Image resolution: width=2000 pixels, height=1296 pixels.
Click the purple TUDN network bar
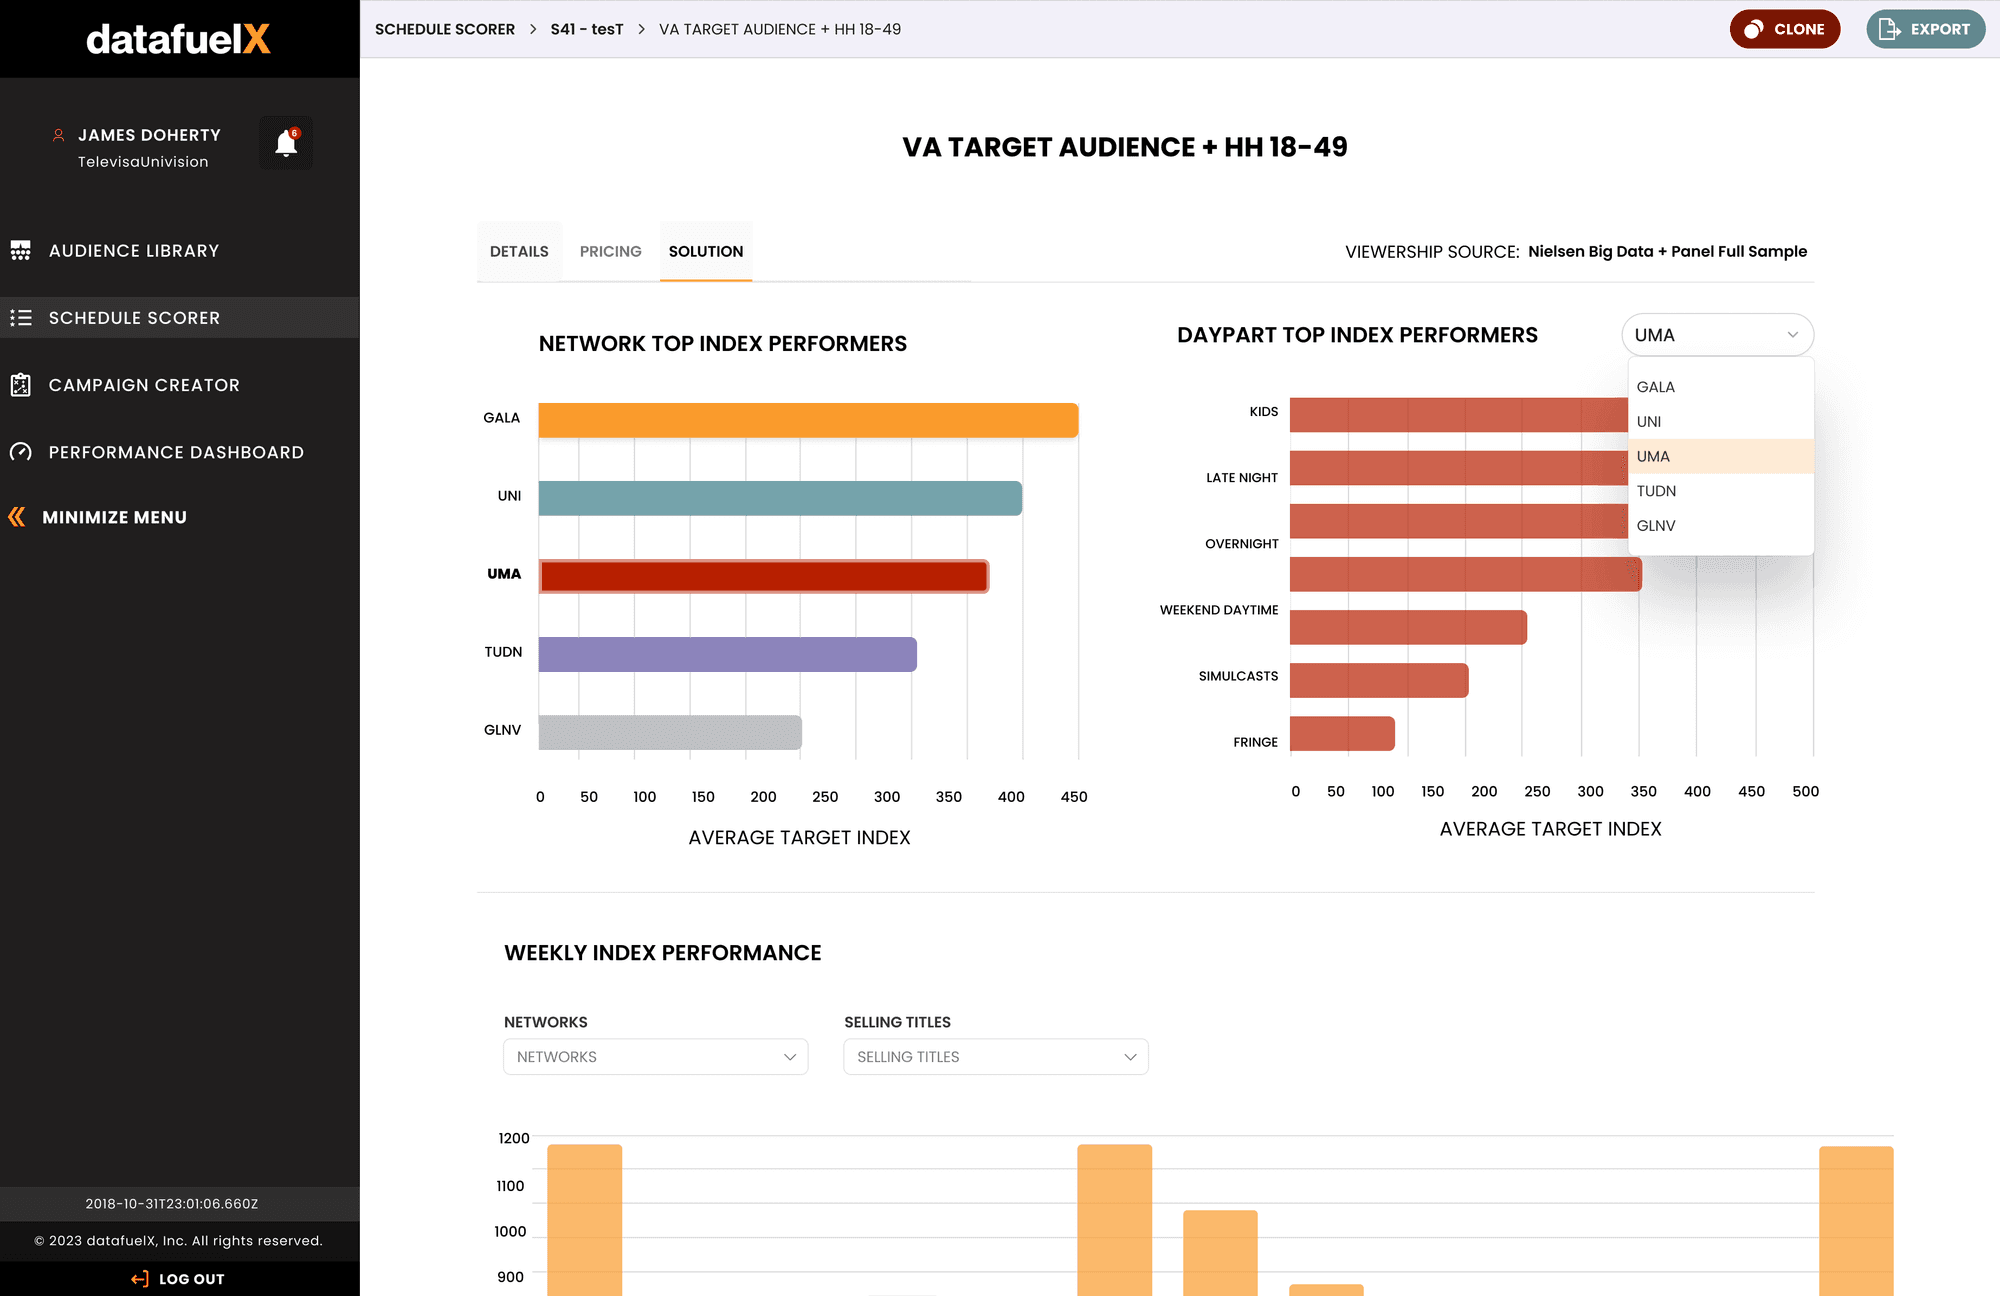pyautogui.click(x=727, y=654)
